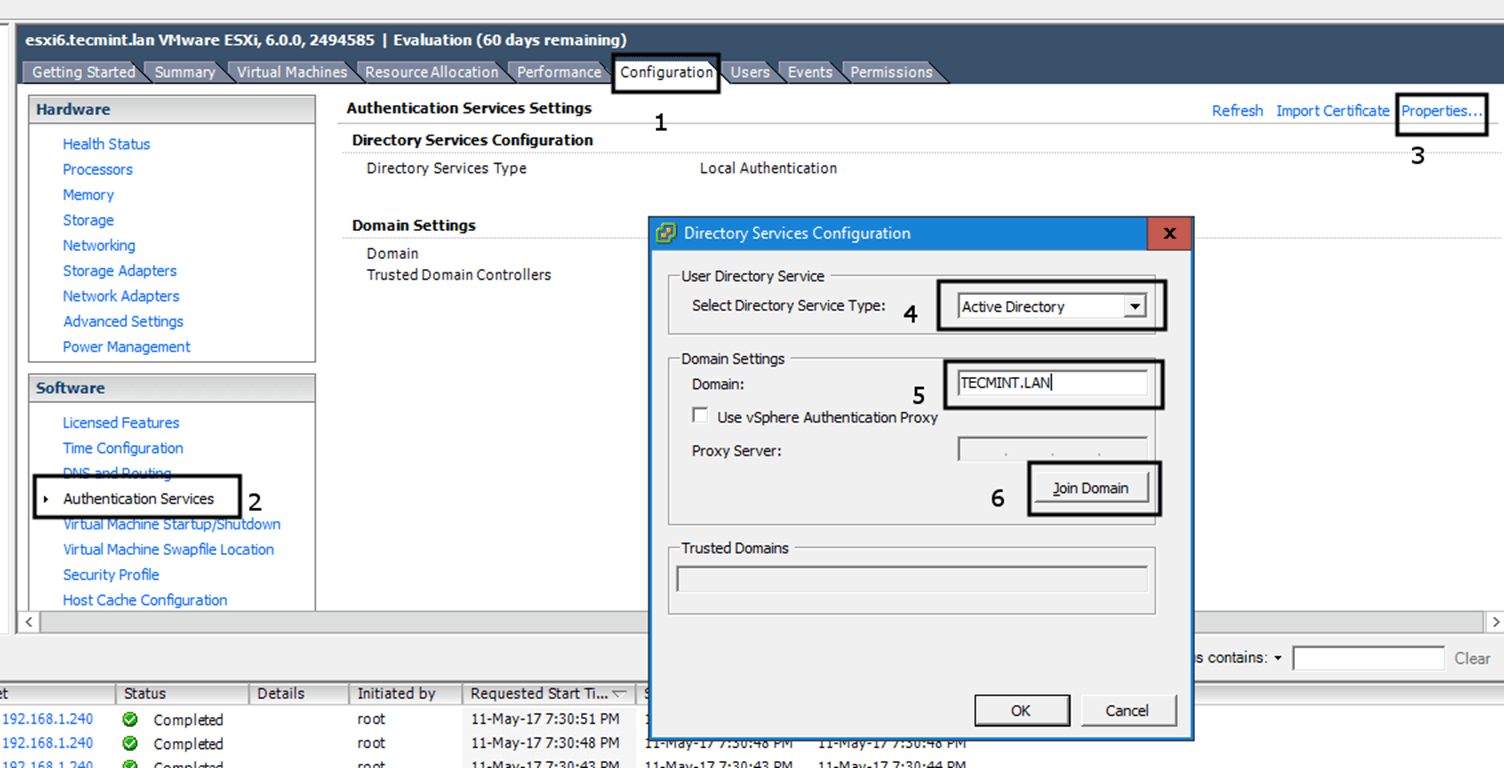Screen dimensions: 1504x768
Task: Open the Select Directory Service Type dropdown
Action: pyautogui.click(x=1134, y=307)
